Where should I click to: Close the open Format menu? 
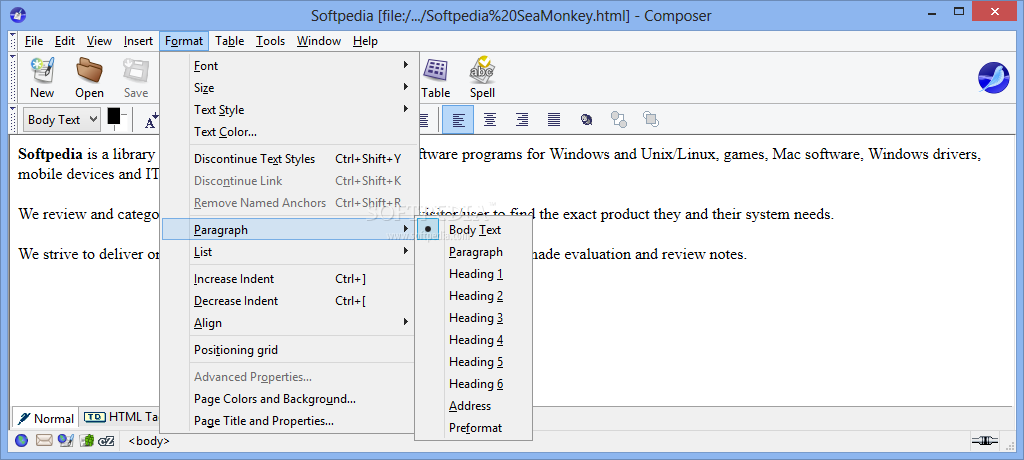(184, 41)
